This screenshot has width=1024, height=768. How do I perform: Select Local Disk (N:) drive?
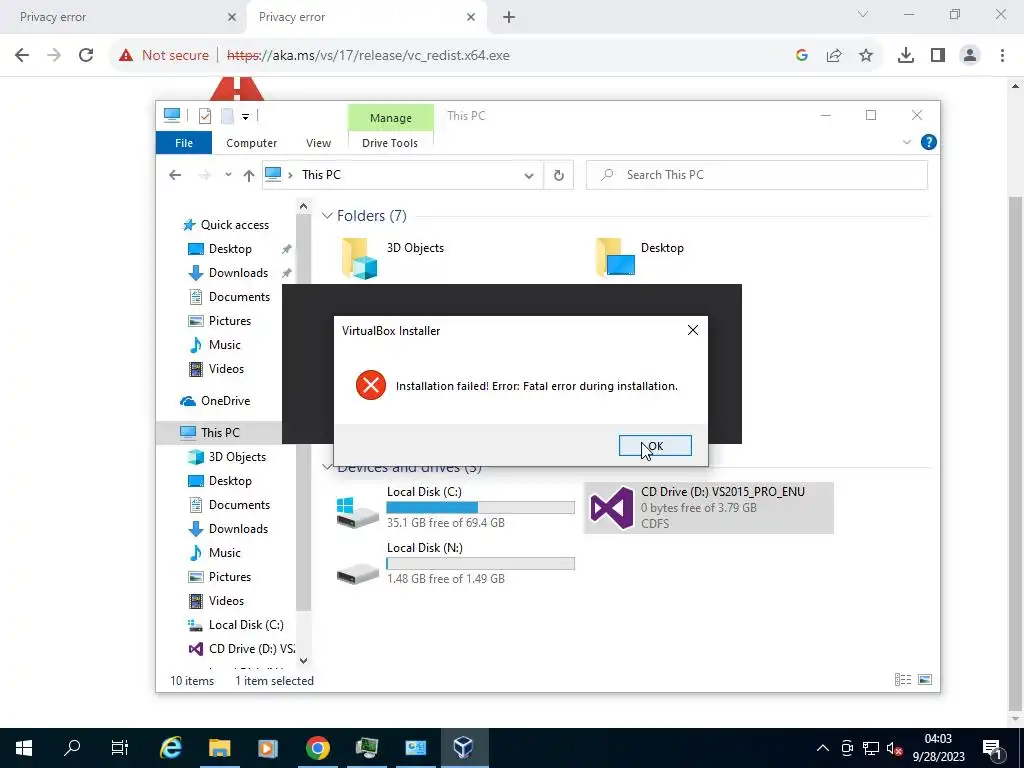tap(455, 563)
